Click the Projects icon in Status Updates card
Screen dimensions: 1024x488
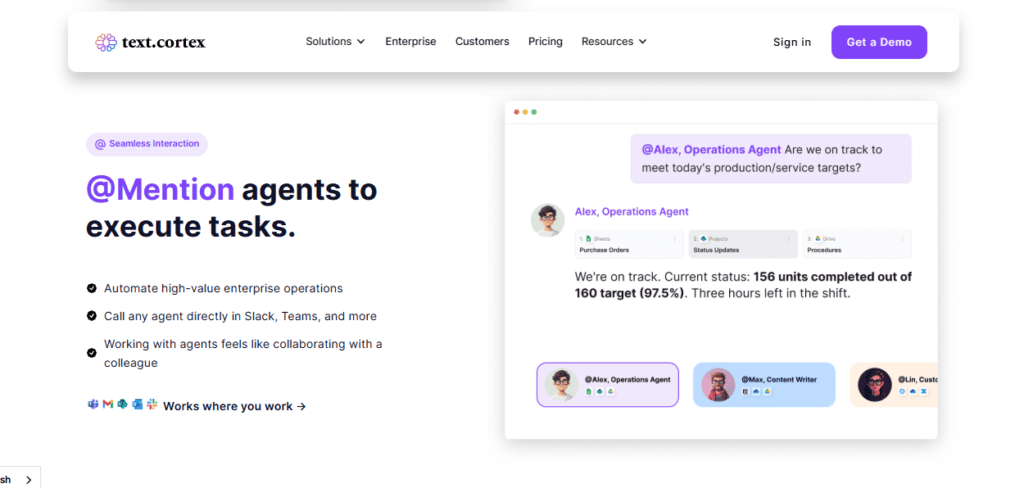(x=703, y=238)
